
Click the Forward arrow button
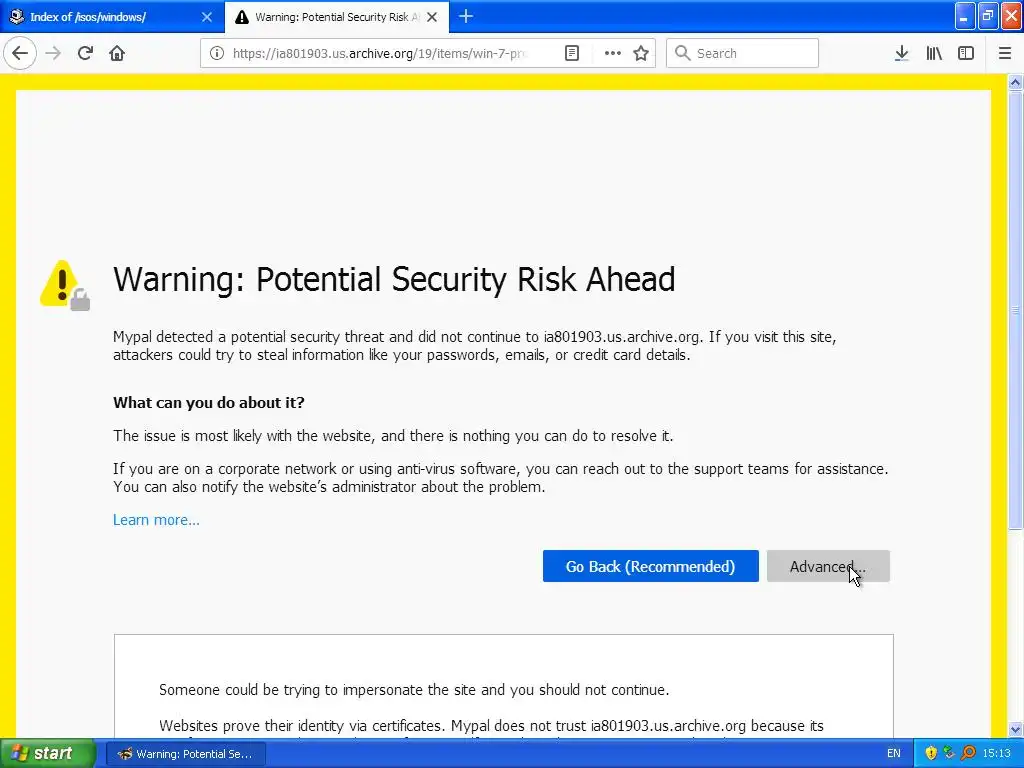coord(53,53)
